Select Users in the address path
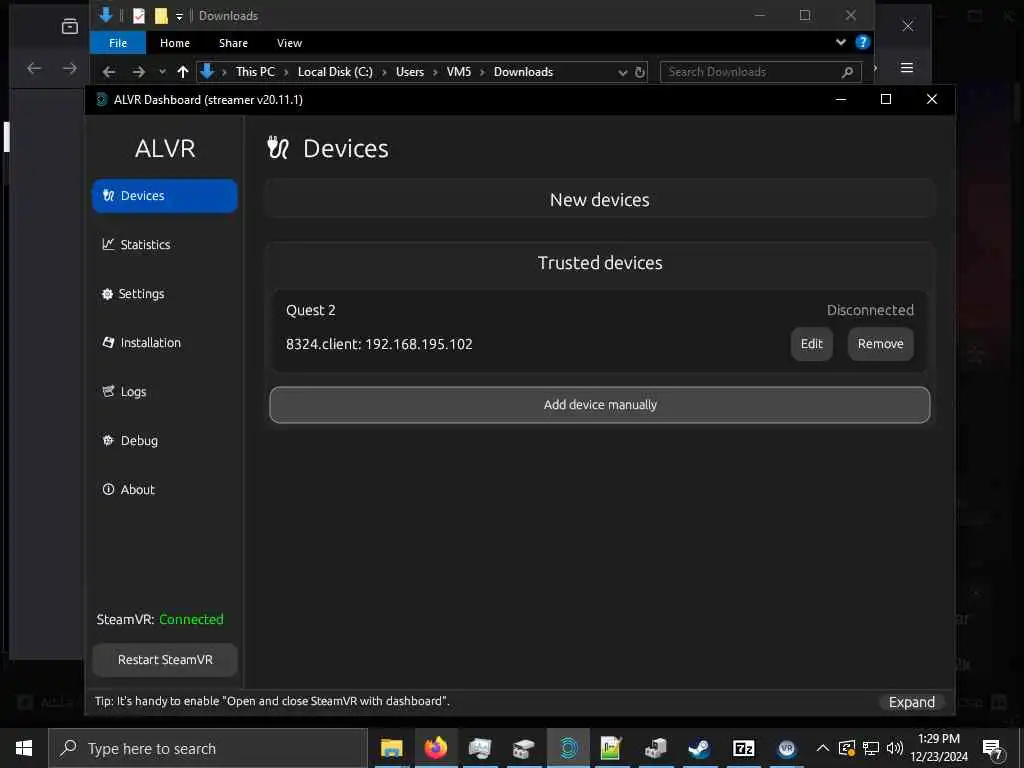Image resolution: width=1024 pixels, height=768 pixels. tap(409, 72)
